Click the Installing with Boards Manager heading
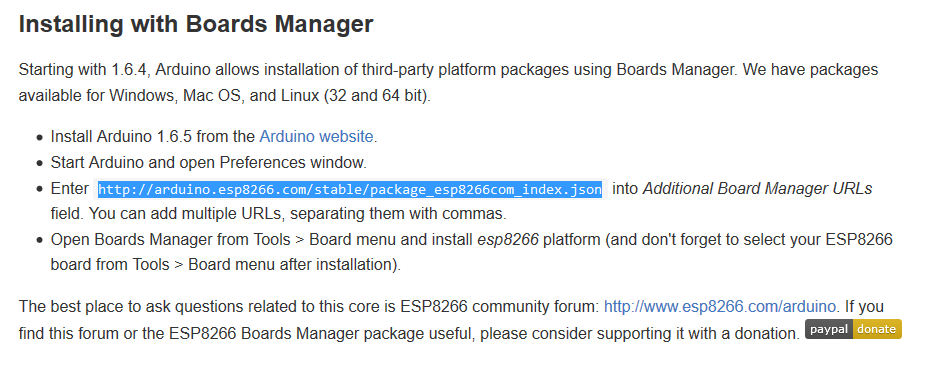Image resolution: width=937 pixels, height=365 pixels. (x=196, y=24)
